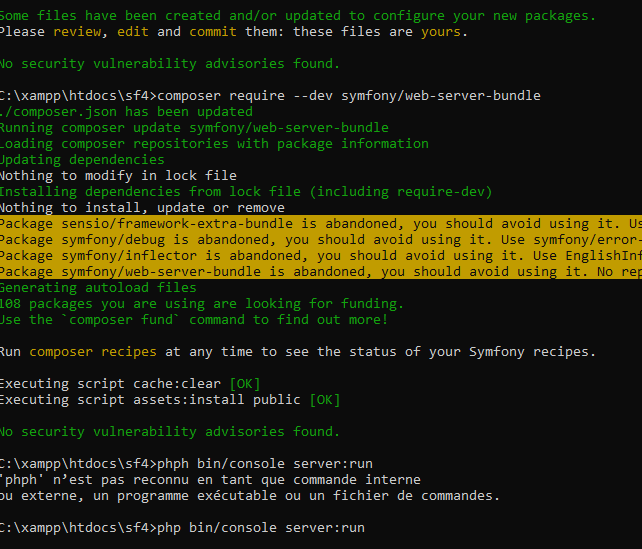Click the 'sensio/framework-extra-bundle is abandoned' warning line
Viewport: 642px width, 549px height.
(x=321, y=224)
